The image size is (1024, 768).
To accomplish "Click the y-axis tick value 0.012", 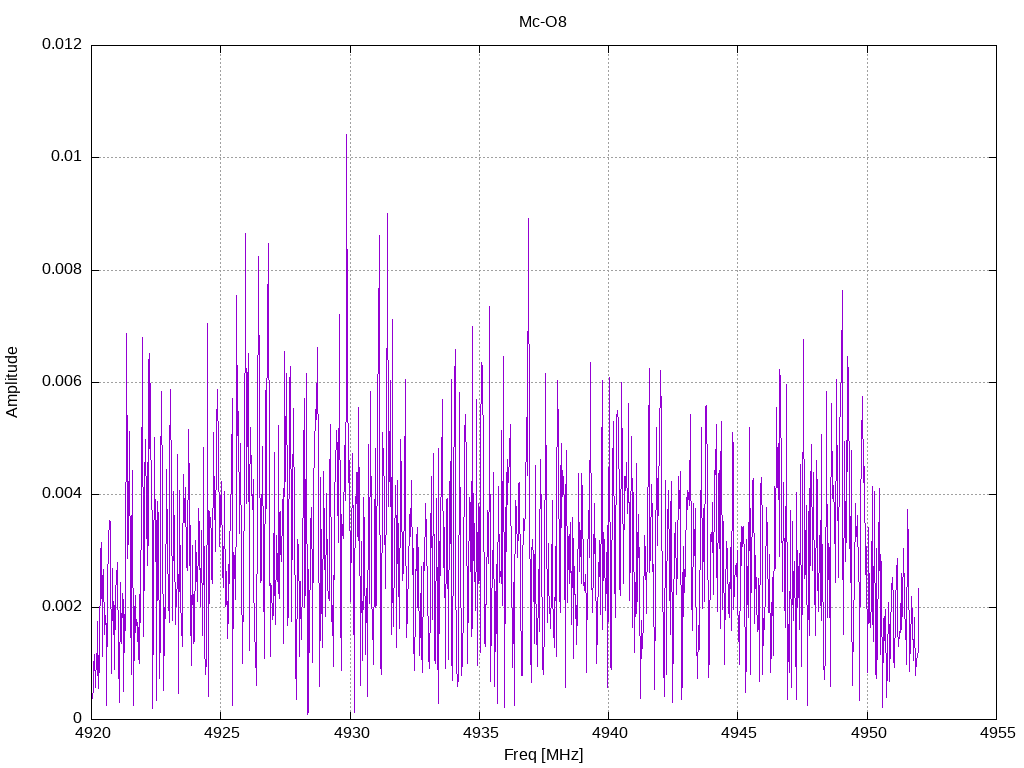I will point(62,44).
